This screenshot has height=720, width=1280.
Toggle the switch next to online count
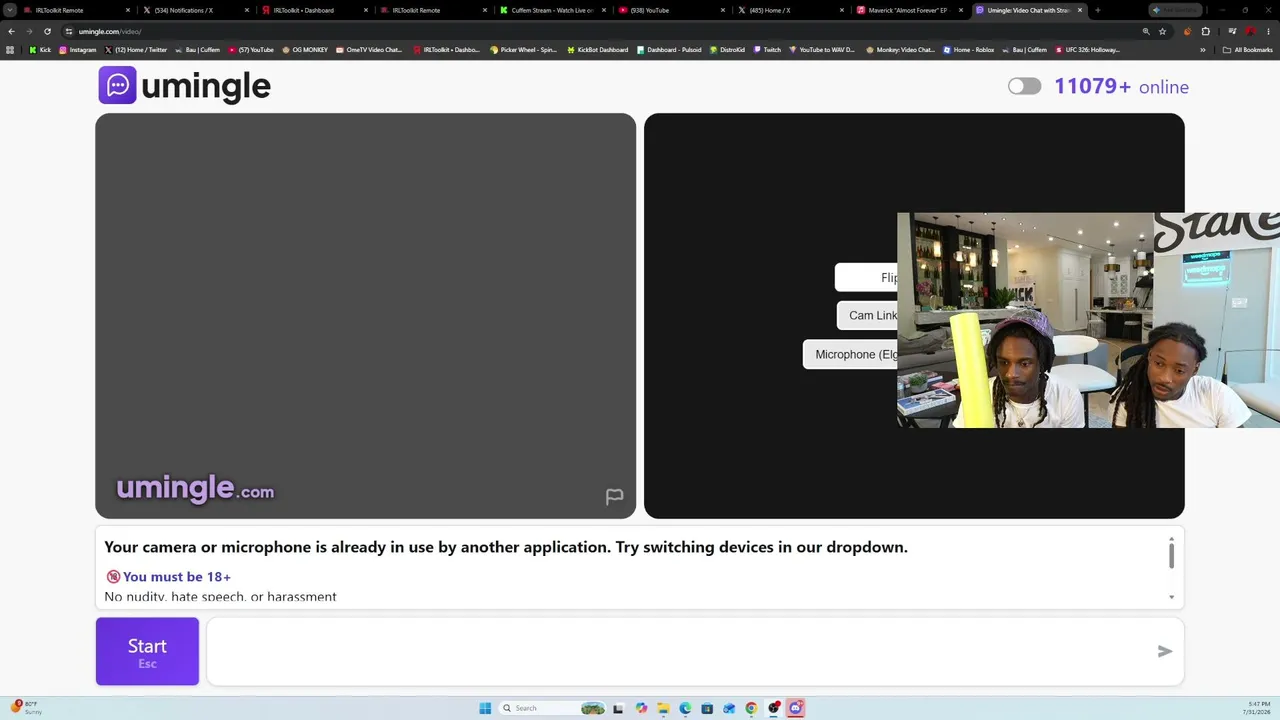(1024, 86)
